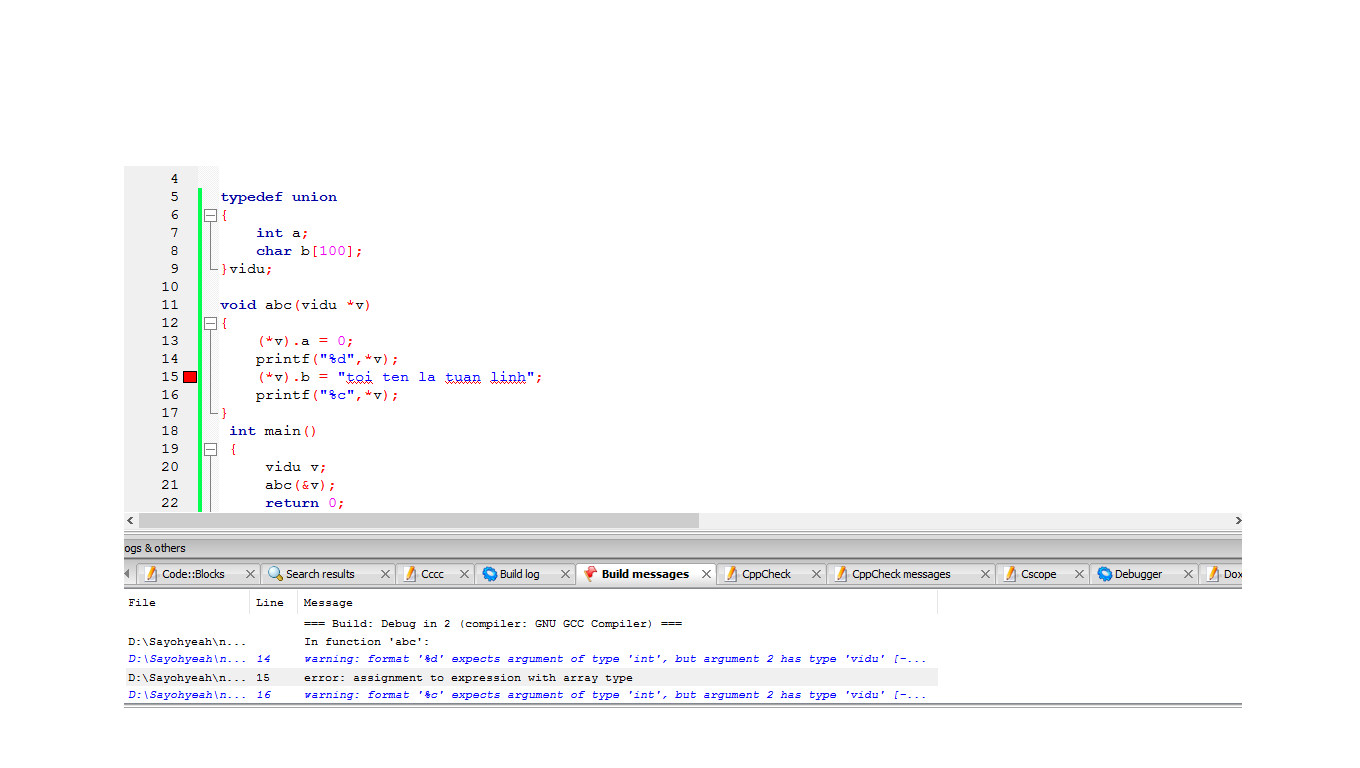1360x768 pixels.
Task: Close the Cccc tab
Action: coord(464,574)
